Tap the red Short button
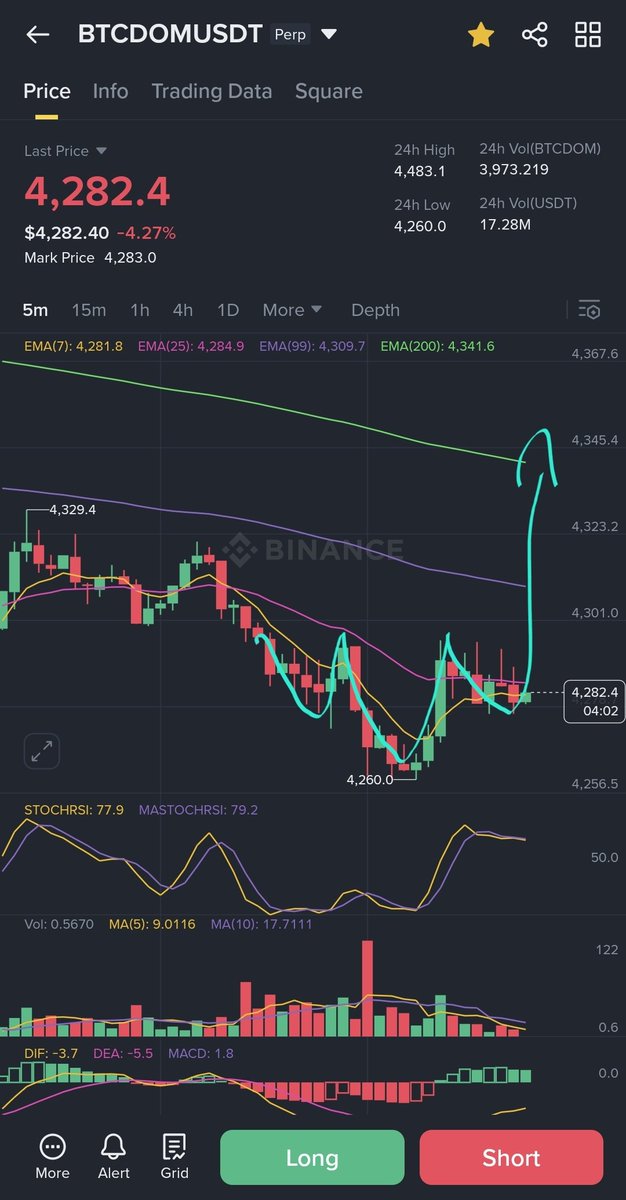Viewport: 626px width, 1200px height. tap(511, 1157)
